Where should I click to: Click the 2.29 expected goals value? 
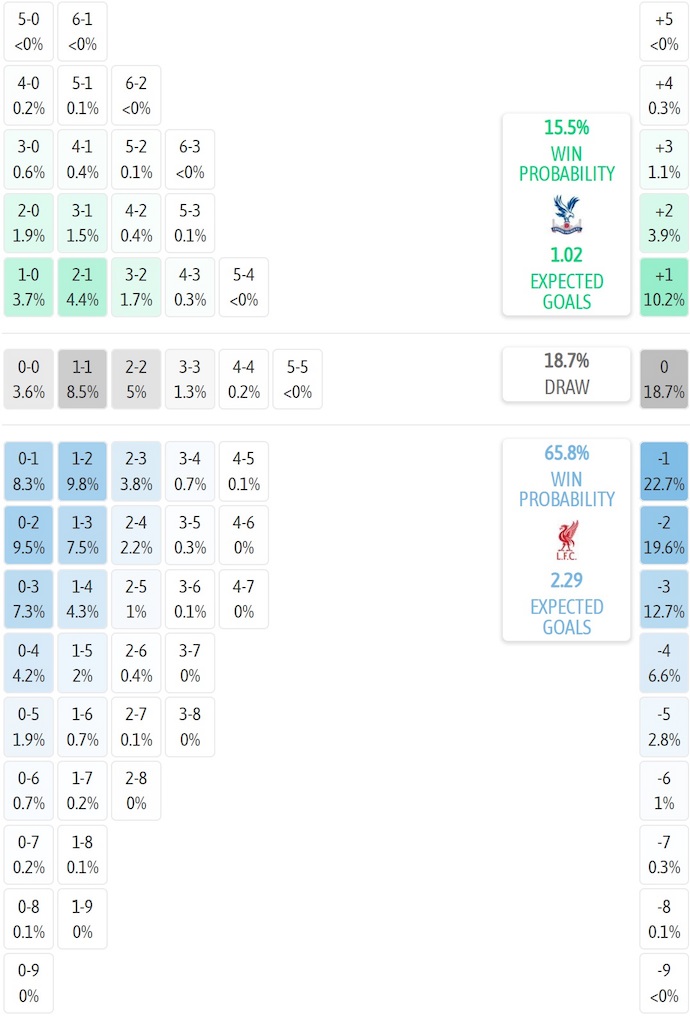click(x=566, y=580)
